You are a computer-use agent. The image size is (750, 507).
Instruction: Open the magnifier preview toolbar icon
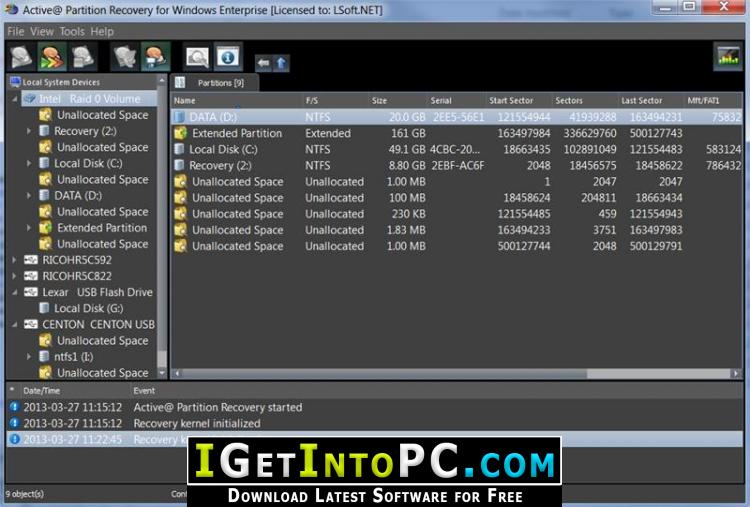click(x=198, y=56)
